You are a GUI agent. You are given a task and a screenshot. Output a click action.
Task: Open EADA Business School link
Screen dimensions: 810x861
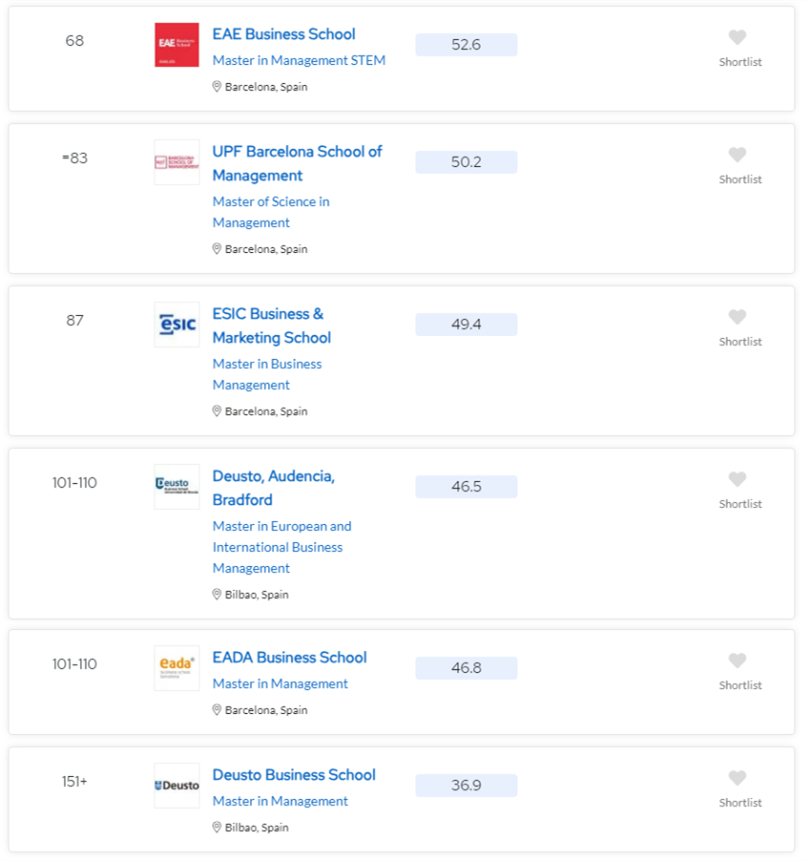click(289, 657)
